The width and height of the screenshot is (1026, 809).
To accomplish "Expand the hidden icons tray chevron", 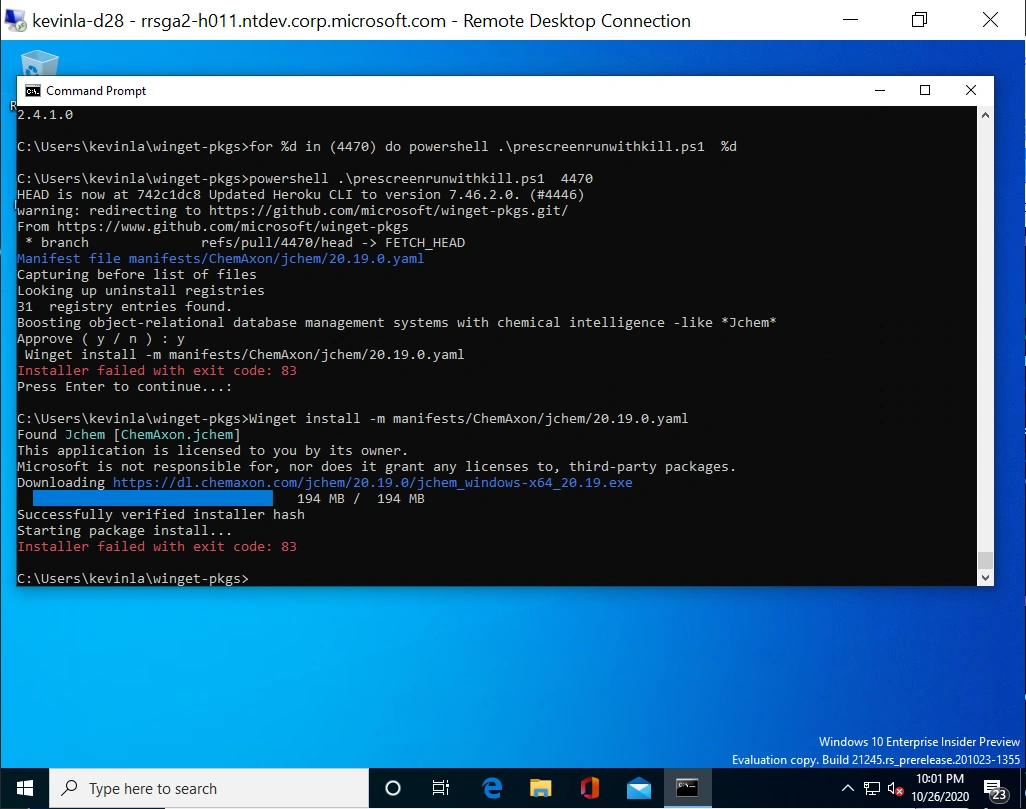I will pos(848,788).
